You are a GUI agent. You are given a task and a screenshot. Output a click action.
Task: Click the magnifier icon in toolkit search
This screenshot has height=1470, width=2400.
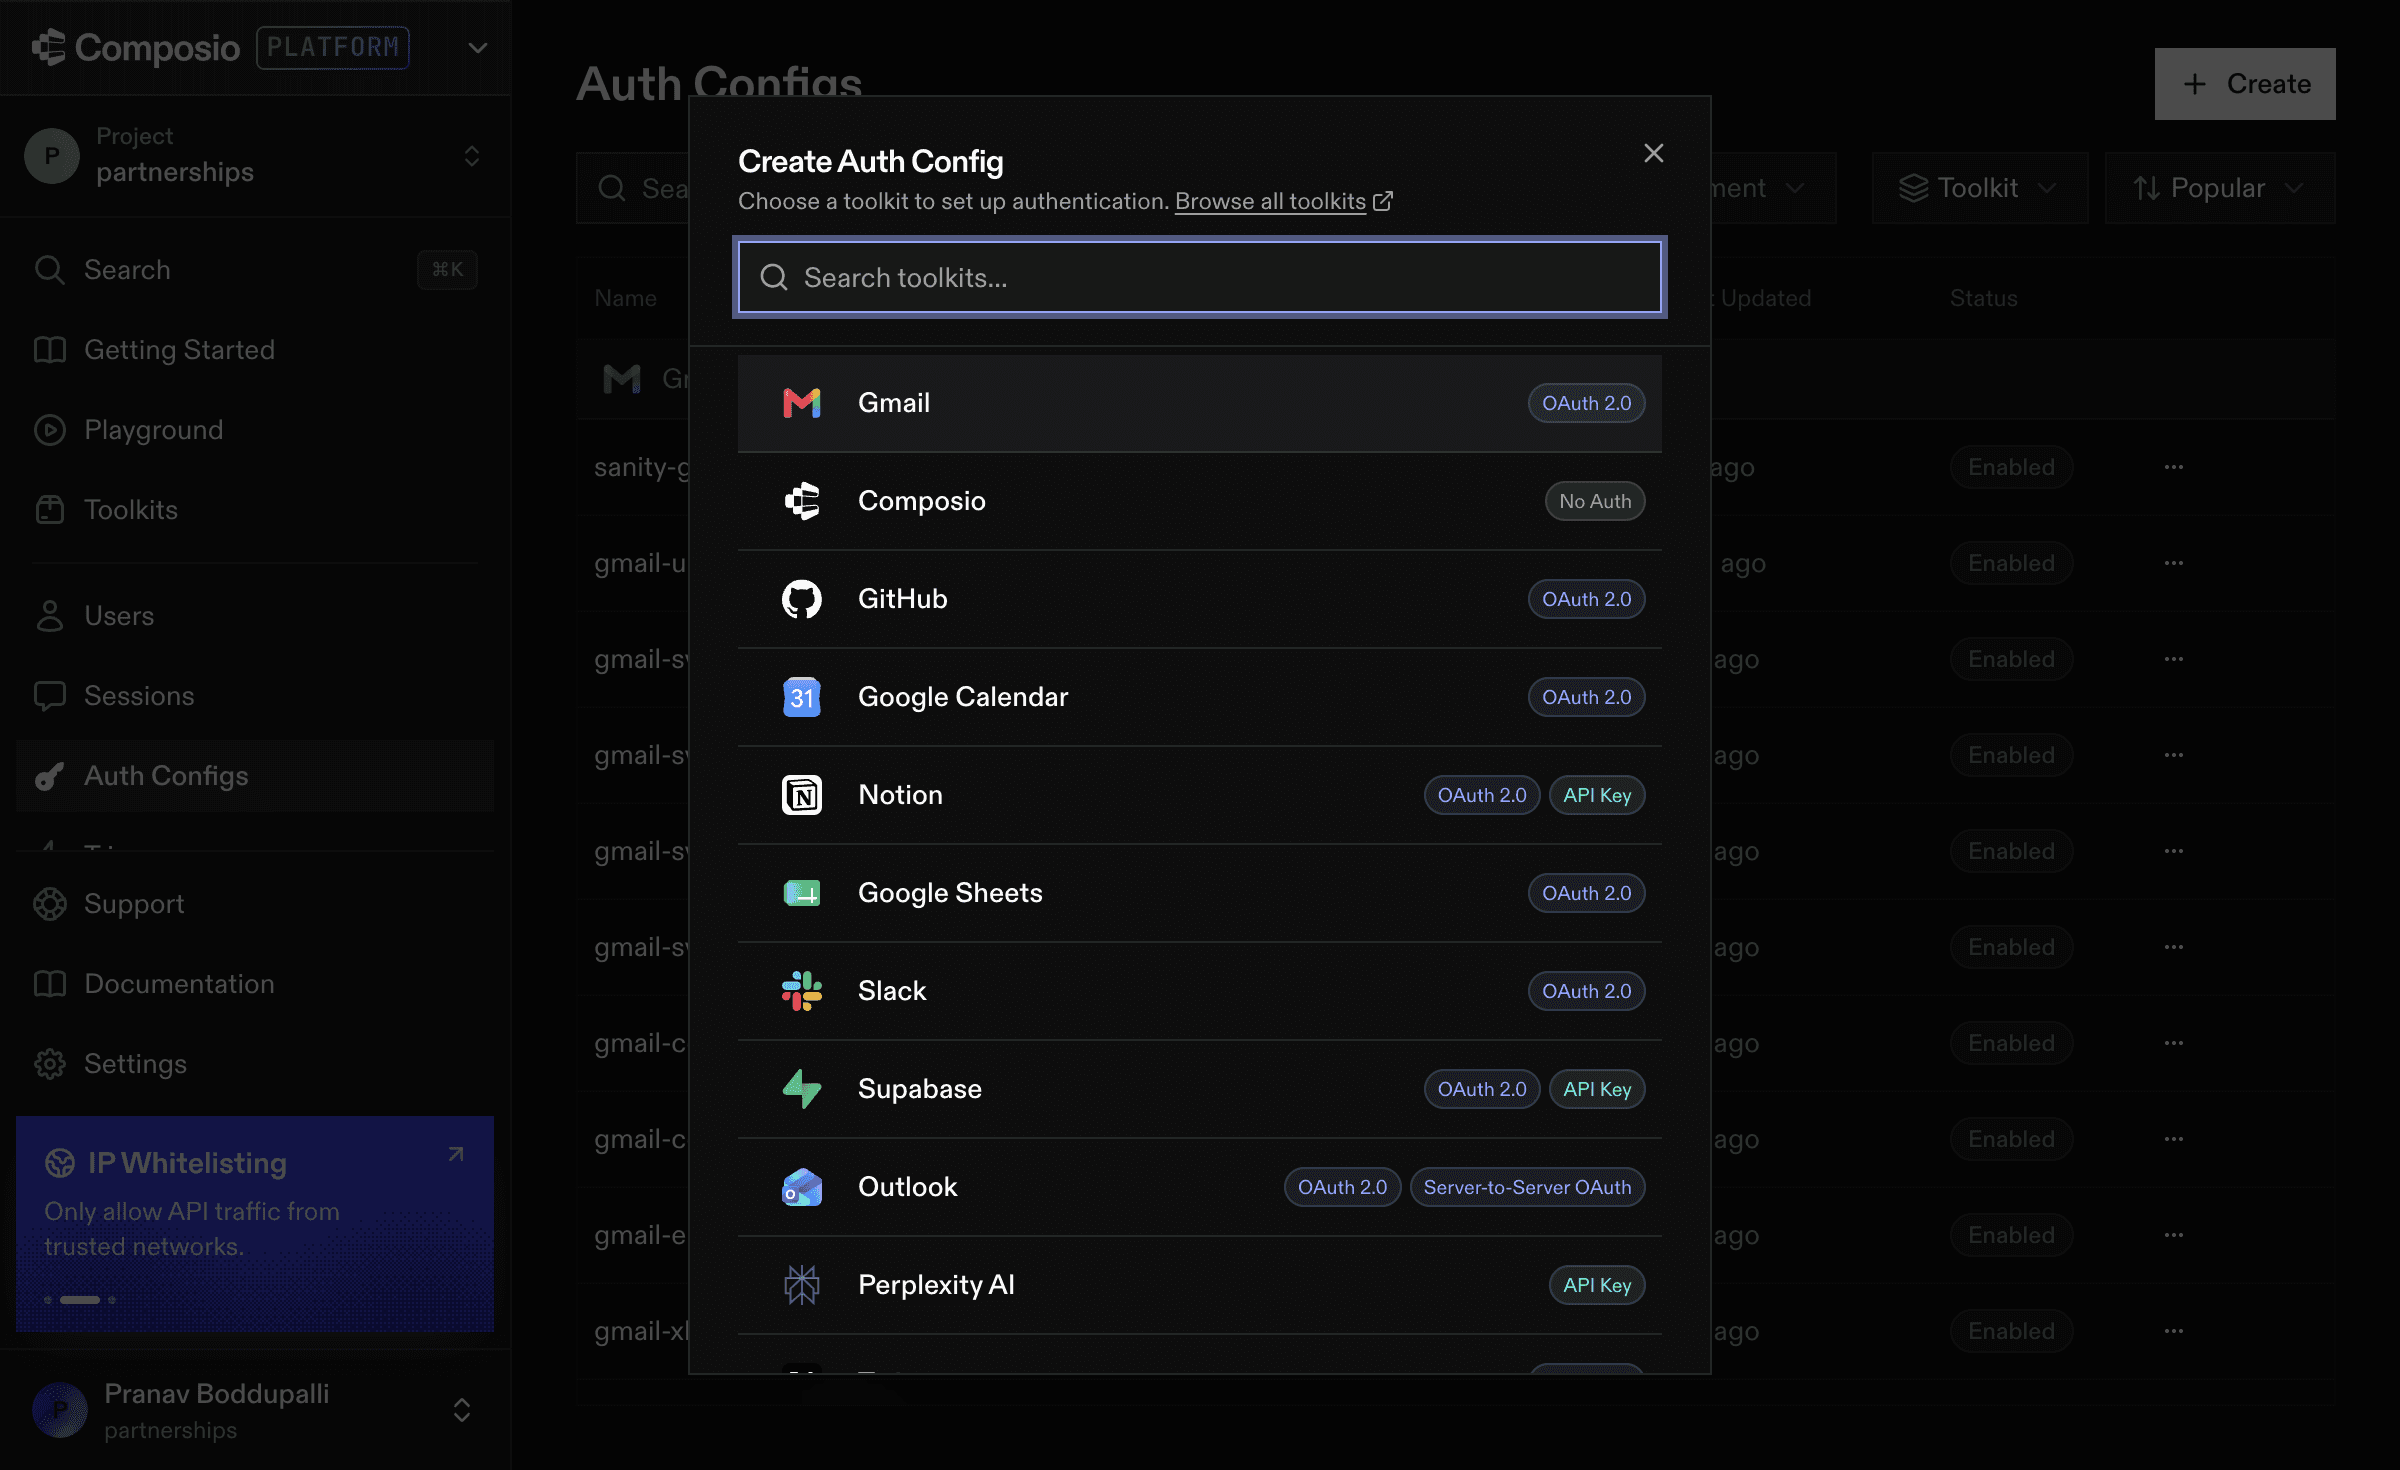774,277
